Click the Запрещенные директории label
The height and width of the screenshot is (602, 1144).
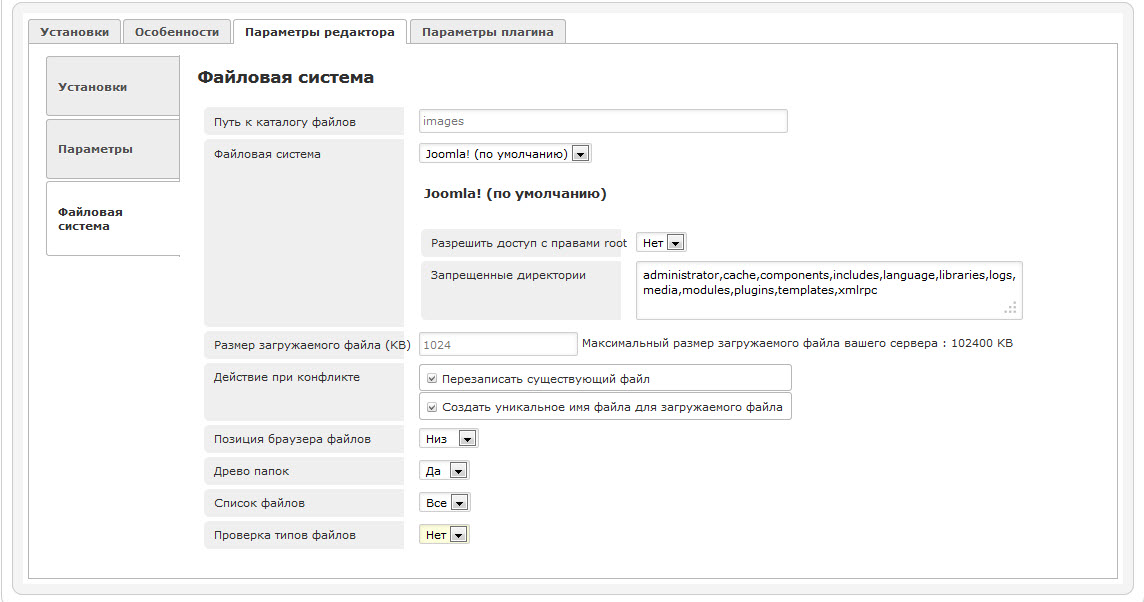click(508, 275)
